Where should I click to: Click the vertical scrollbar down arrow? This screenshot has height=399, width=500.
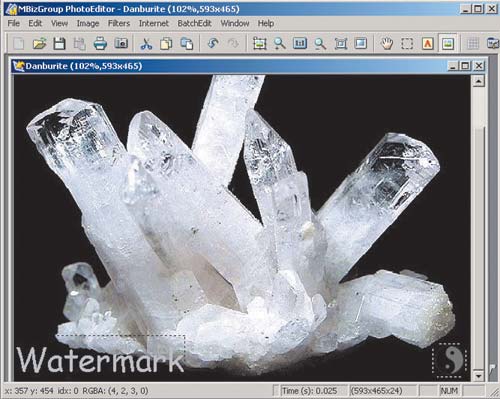[x=478, y=376]
